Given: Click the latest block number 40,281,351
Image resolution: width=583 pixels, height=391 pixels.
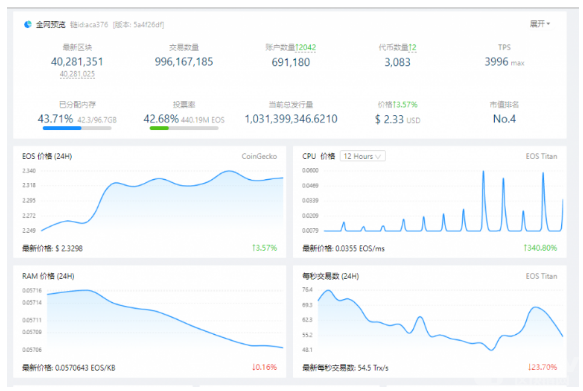Looking at the screenshot, I should 77,62.
